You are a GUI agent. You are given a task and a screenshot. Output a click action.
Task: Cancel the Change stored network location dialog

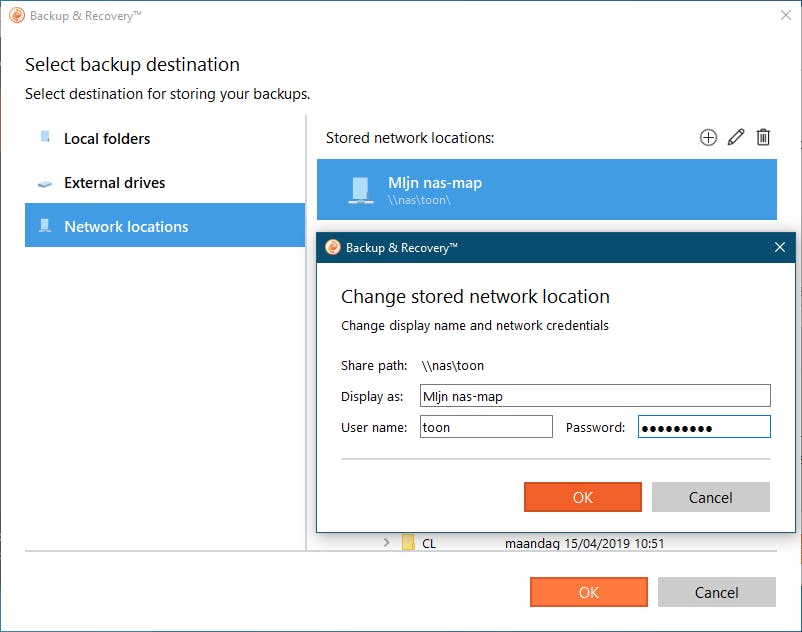710,497
